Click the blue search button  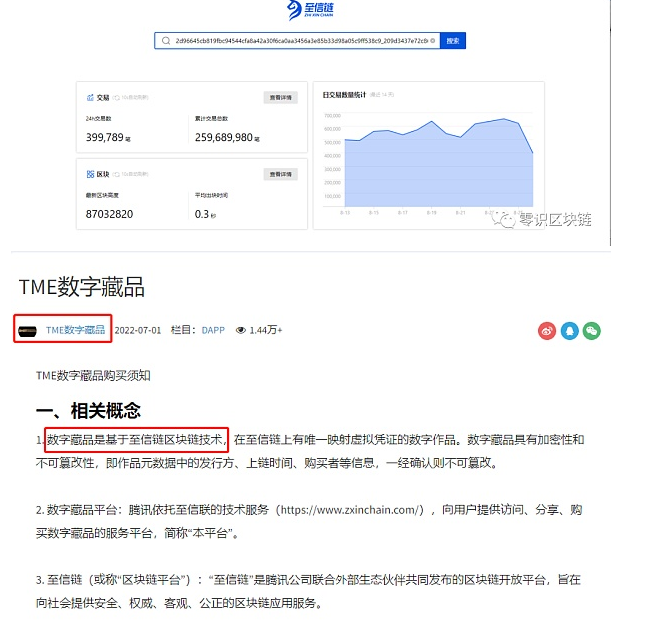(x=453, y=41)
